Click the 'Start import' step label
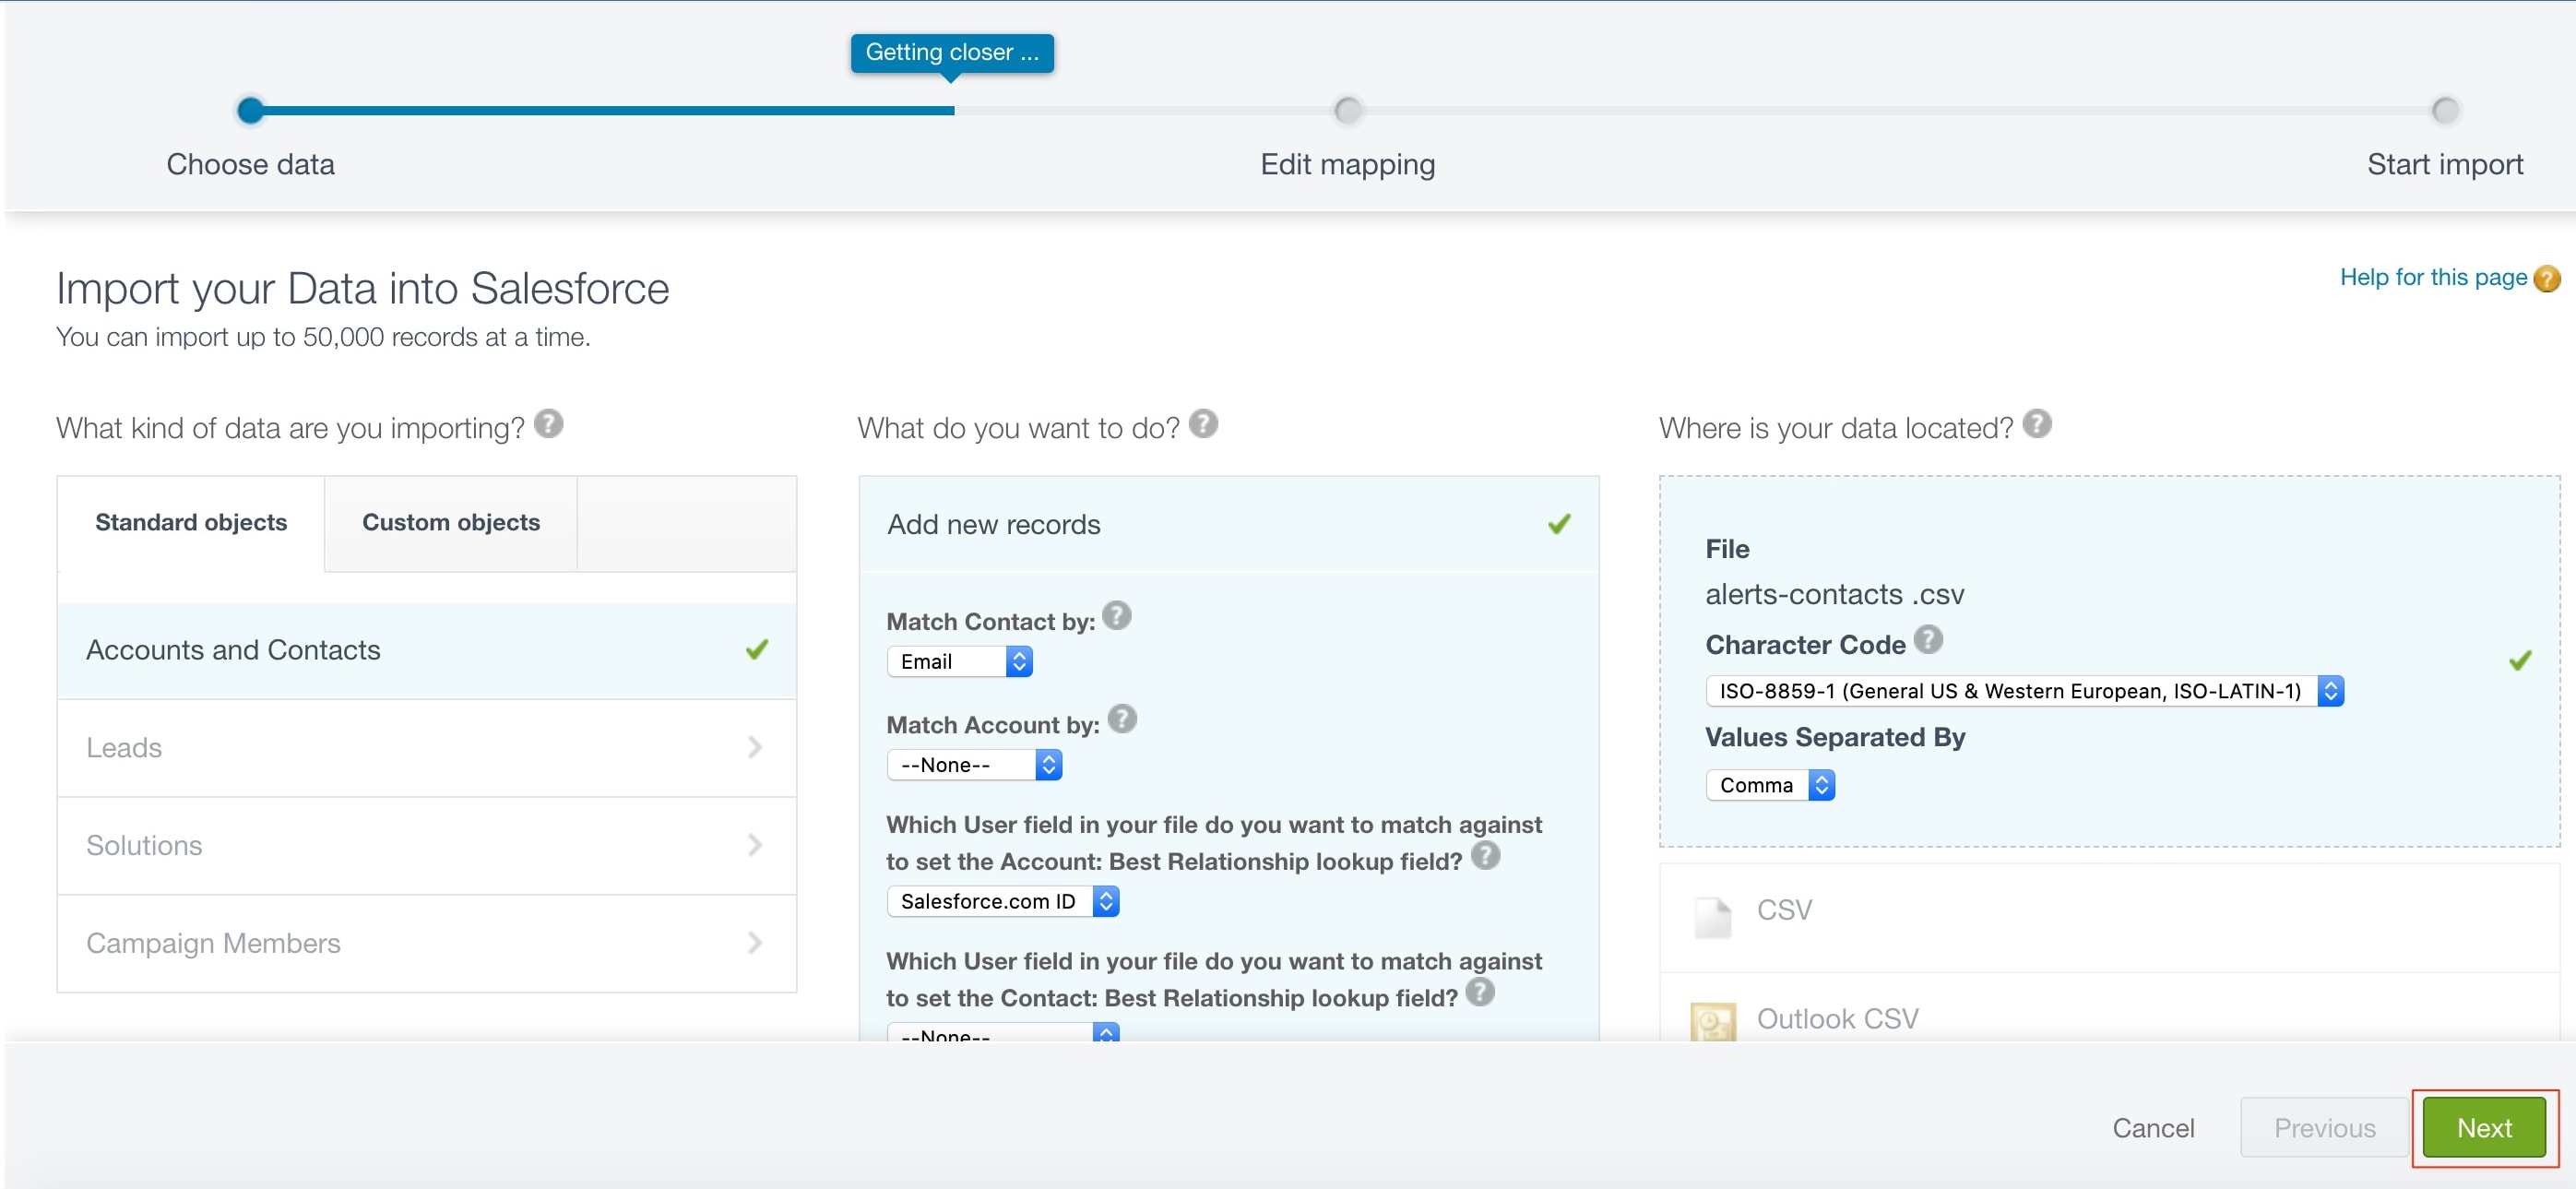The height and width of the screenshot is (1189, 2576). (2444, 164)
